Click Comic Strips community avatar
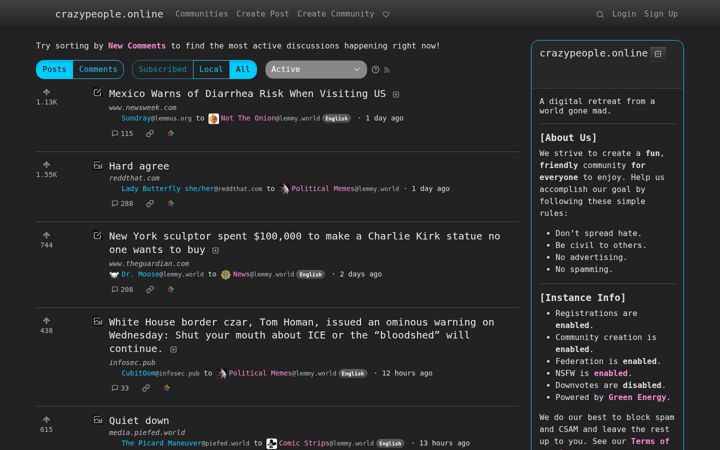This screenshot has width=720, height=450. [272, 444]
